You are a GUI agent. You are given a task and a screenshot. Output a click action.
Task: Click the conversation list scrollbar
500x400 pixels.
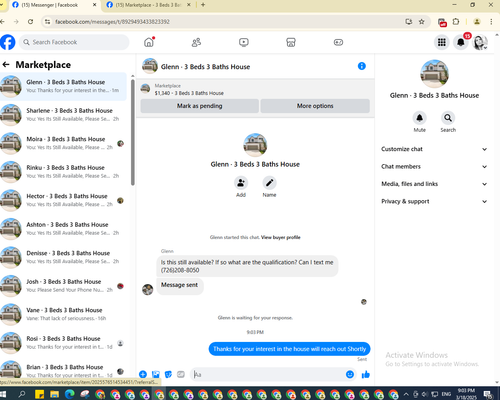click(x=133, y=132)
